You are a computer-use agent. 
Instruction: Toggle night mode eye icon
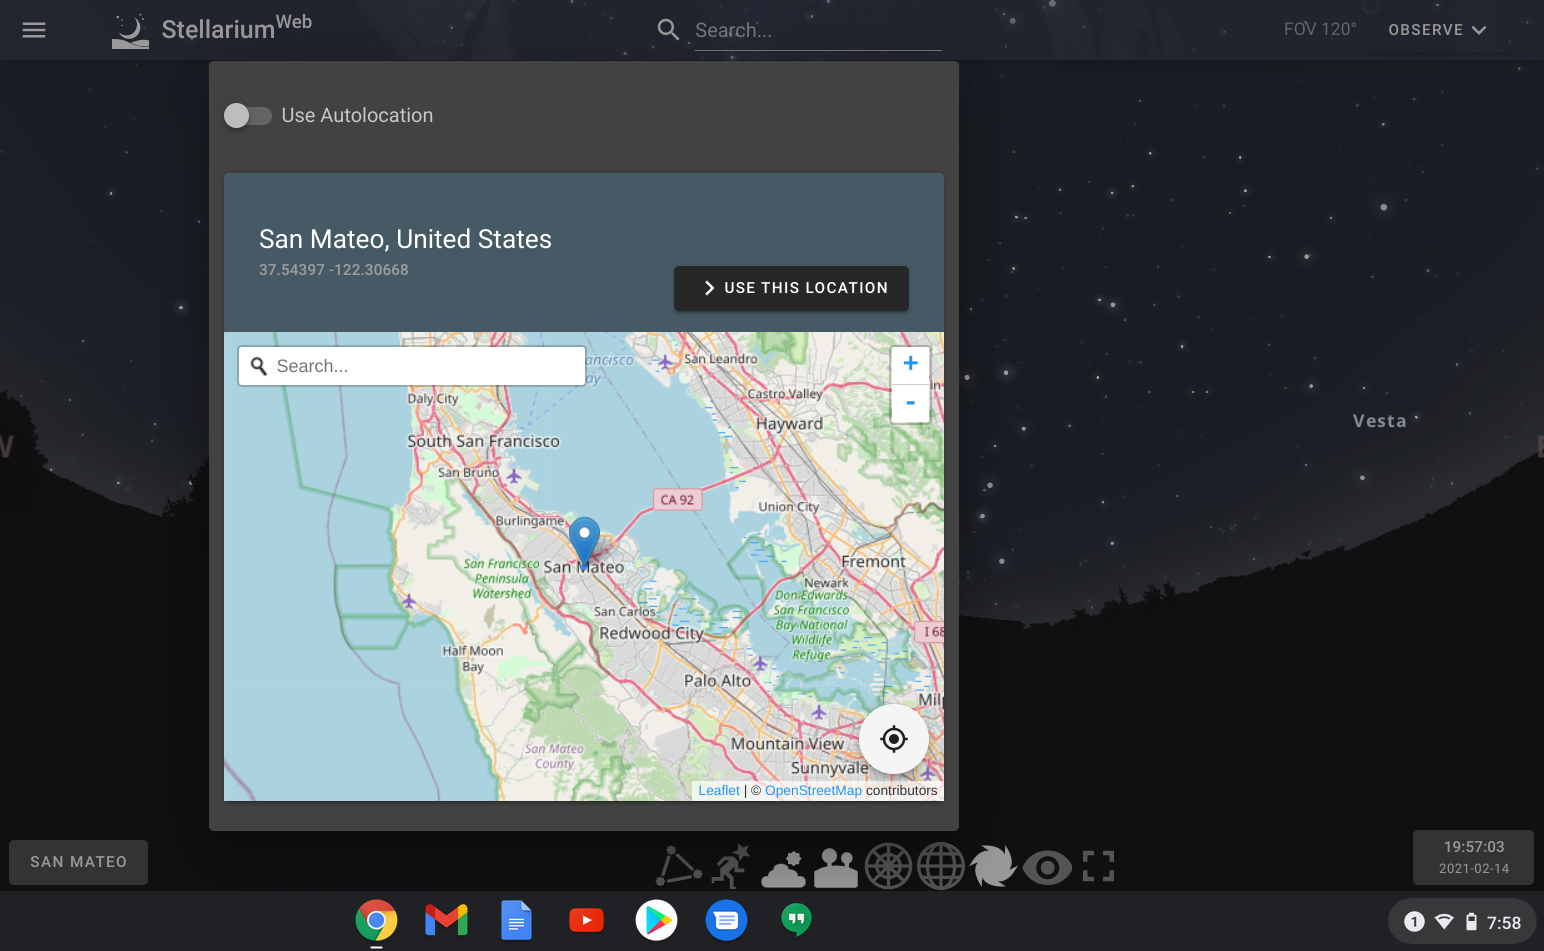click(x=1047, y=868)
